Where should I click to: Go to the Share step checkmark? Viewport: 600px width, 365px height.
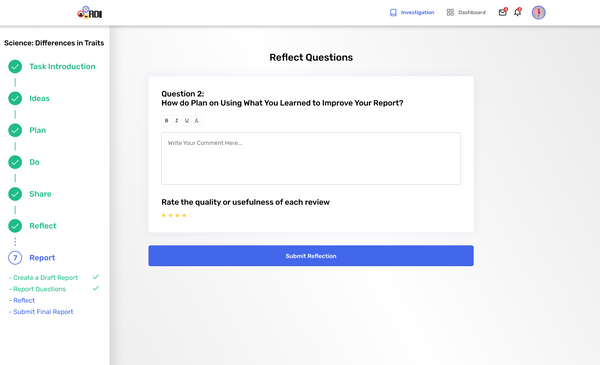coord(15,194)
